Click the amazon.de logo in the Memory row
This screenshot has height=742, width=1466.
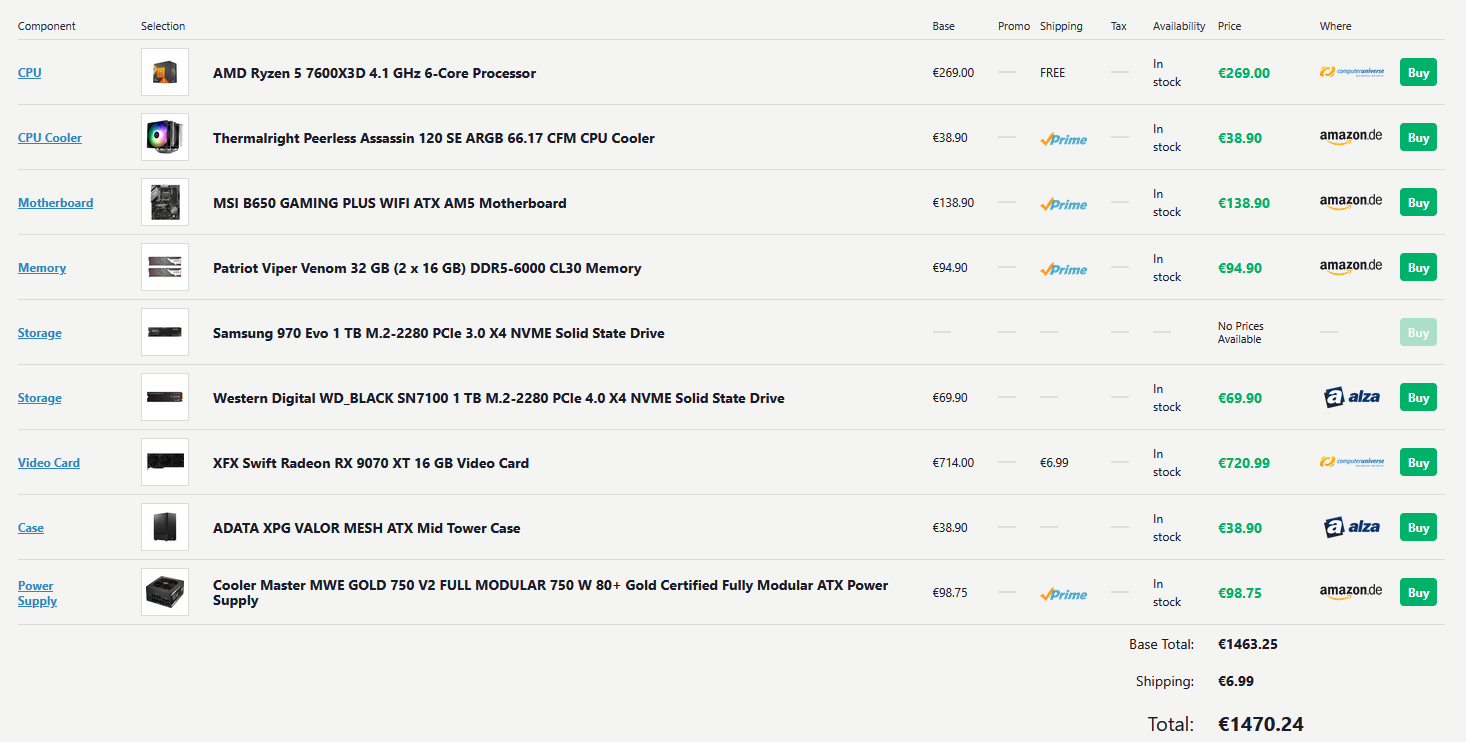[1351, 267]
